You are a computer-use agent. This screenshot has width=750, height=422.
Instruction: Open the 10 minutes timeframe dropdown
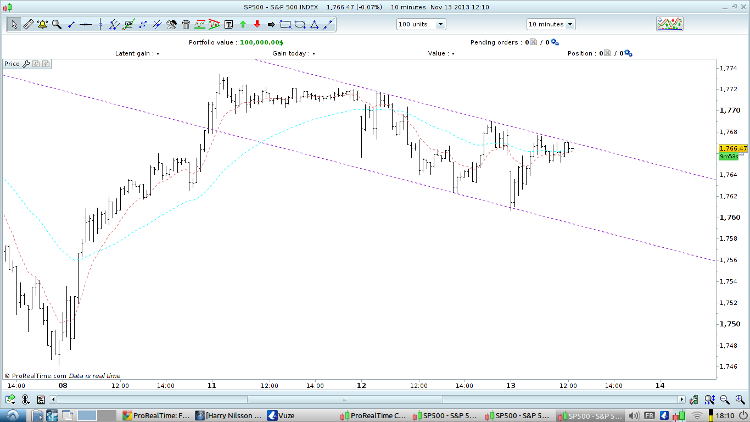[570, 24]
